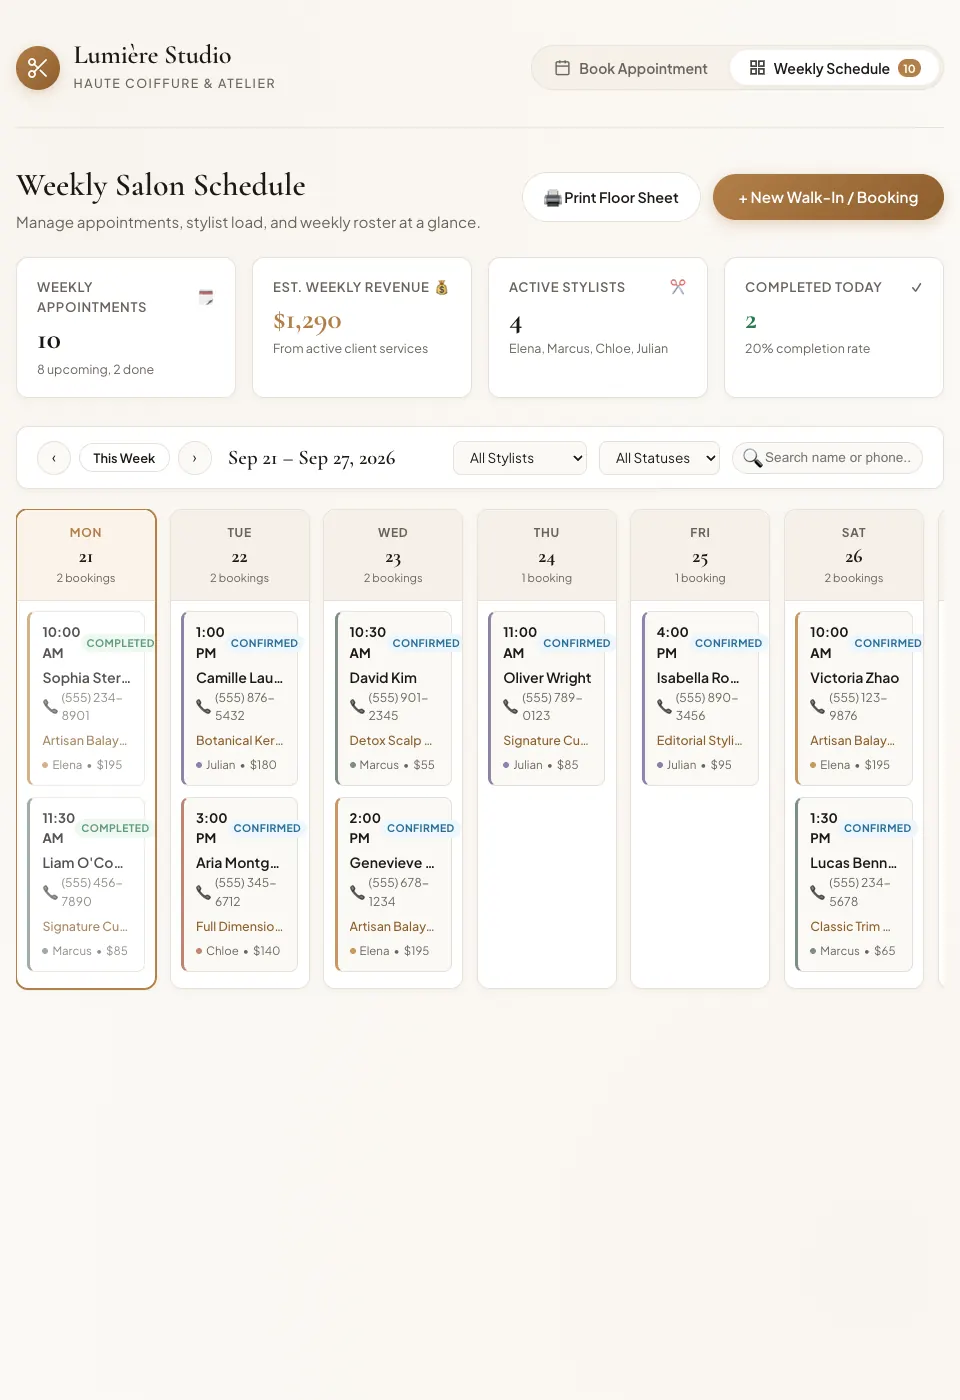This screenshot has height=1400, width=960.
Task: Click phone icon for Sophia Ster...
Action: point(50,706)
